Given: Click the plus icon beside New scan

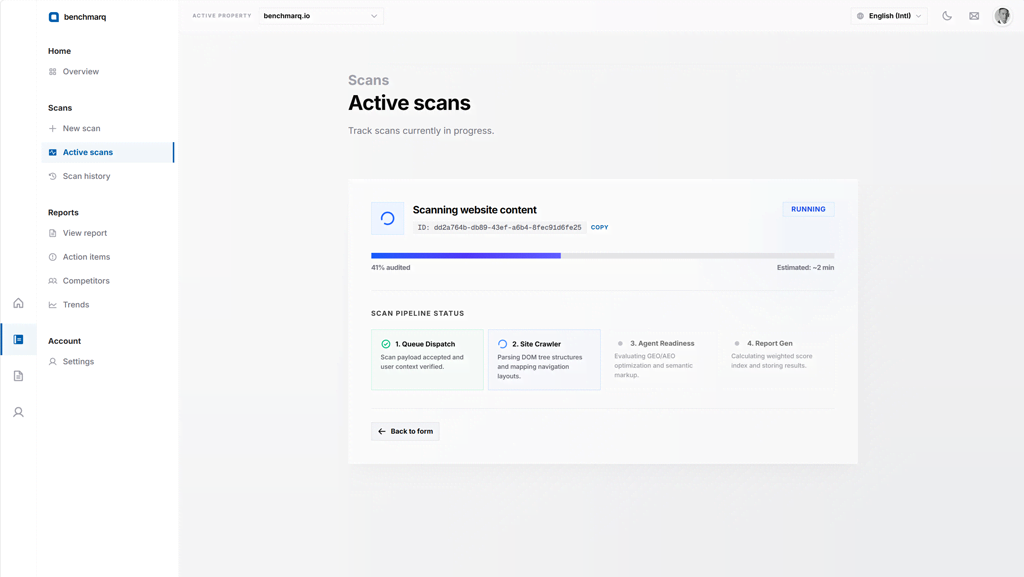Looking at the screenshot, I should [52, 129].
